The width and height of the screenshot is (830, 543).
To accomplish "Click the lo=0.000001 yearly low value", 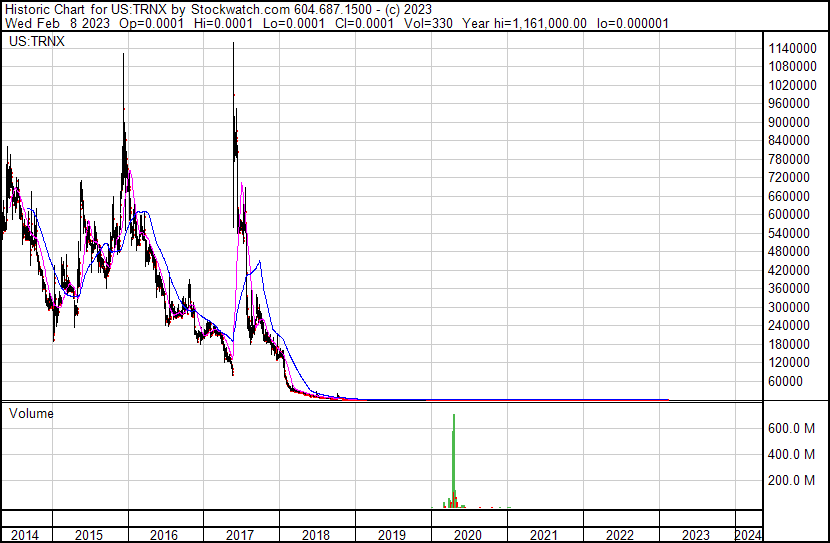I will click(633, 23).
